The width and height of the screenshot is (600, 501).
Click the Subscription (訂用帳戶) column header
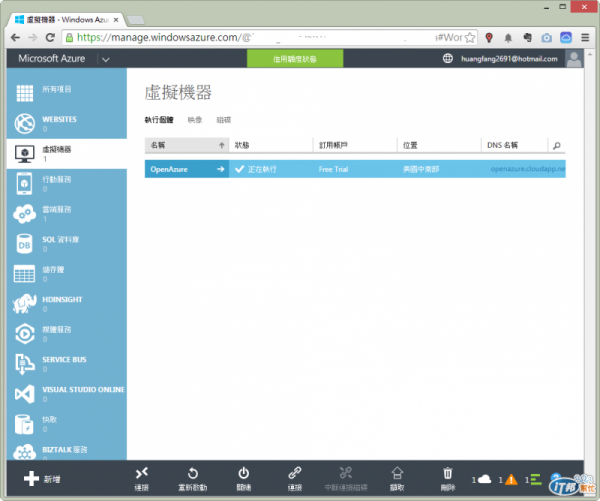pos(355,145)
